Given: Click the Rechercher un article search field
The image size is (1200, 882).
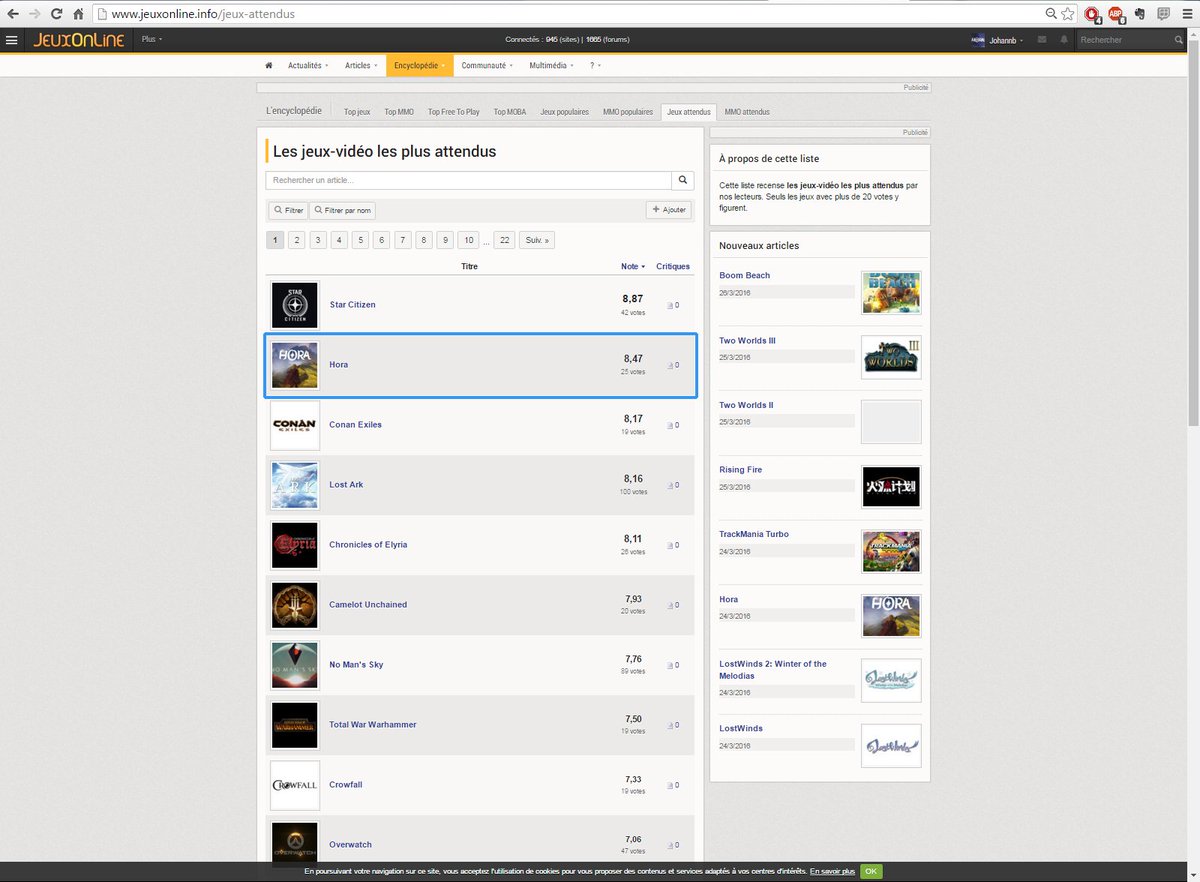Looking at the screenshot, I should (468, 180).
